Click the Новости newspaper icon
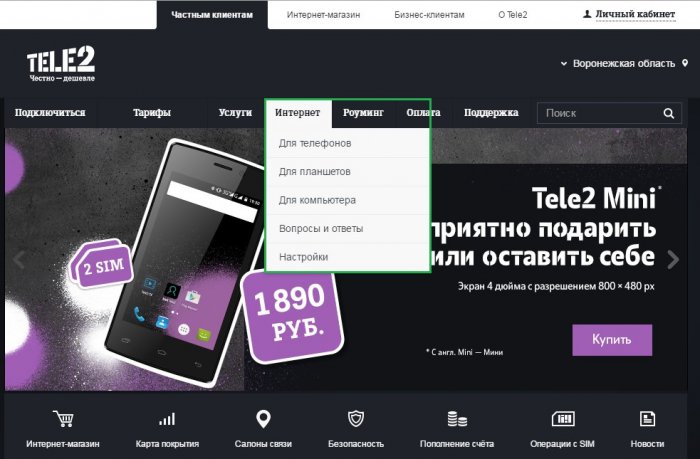Image resolution: width=700 pixels, height=459 pixels. pos(647,419)
